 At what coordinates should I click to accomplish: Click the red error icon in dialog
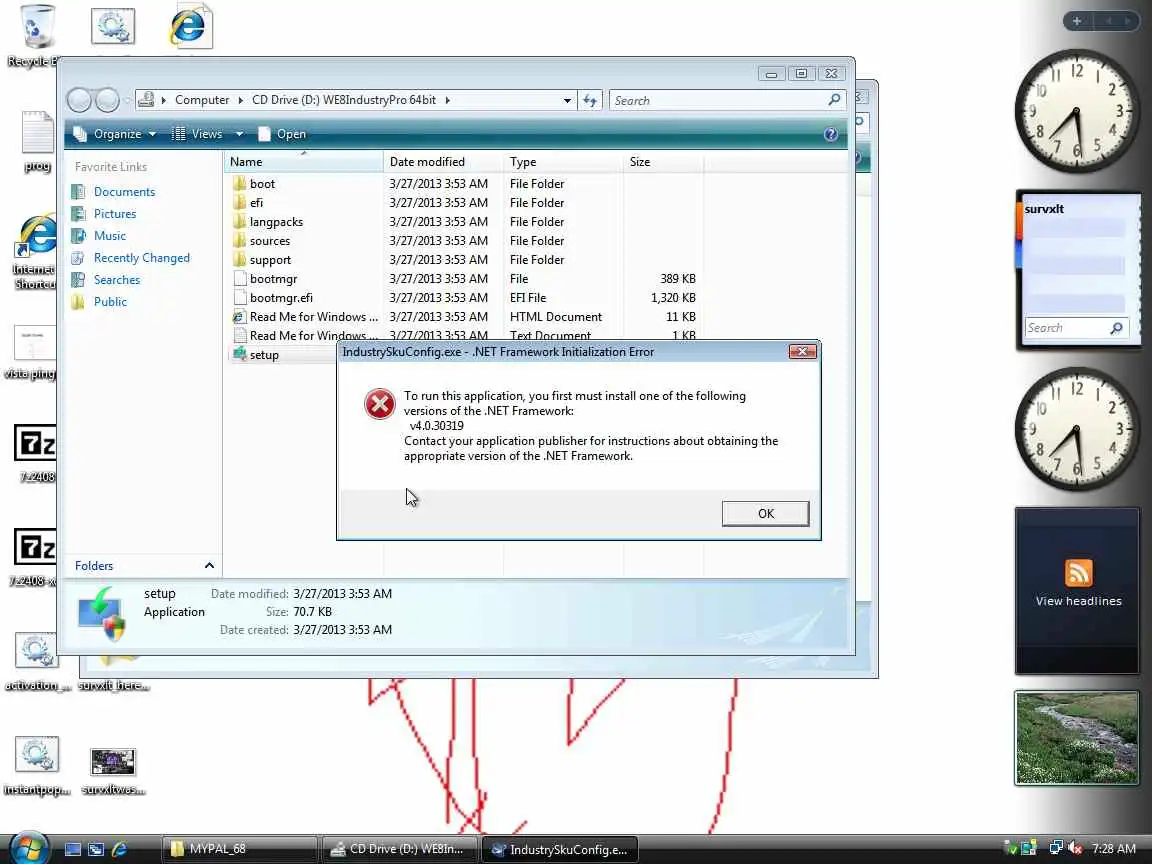point(380,404)
